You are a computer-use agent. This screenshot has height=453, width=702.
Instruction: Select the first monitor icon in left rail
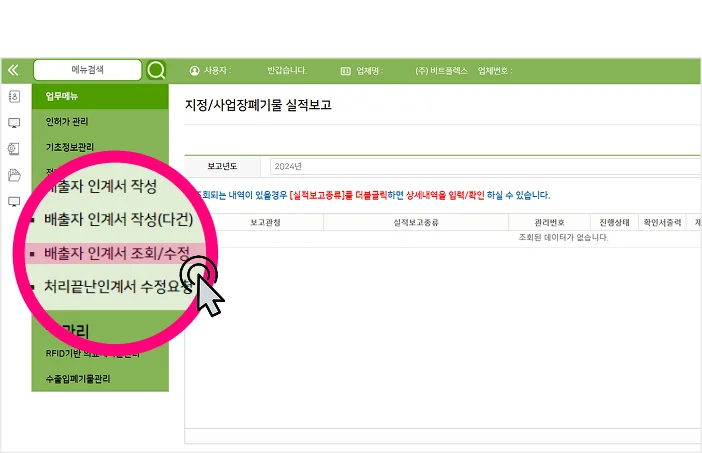coord(14,123)
